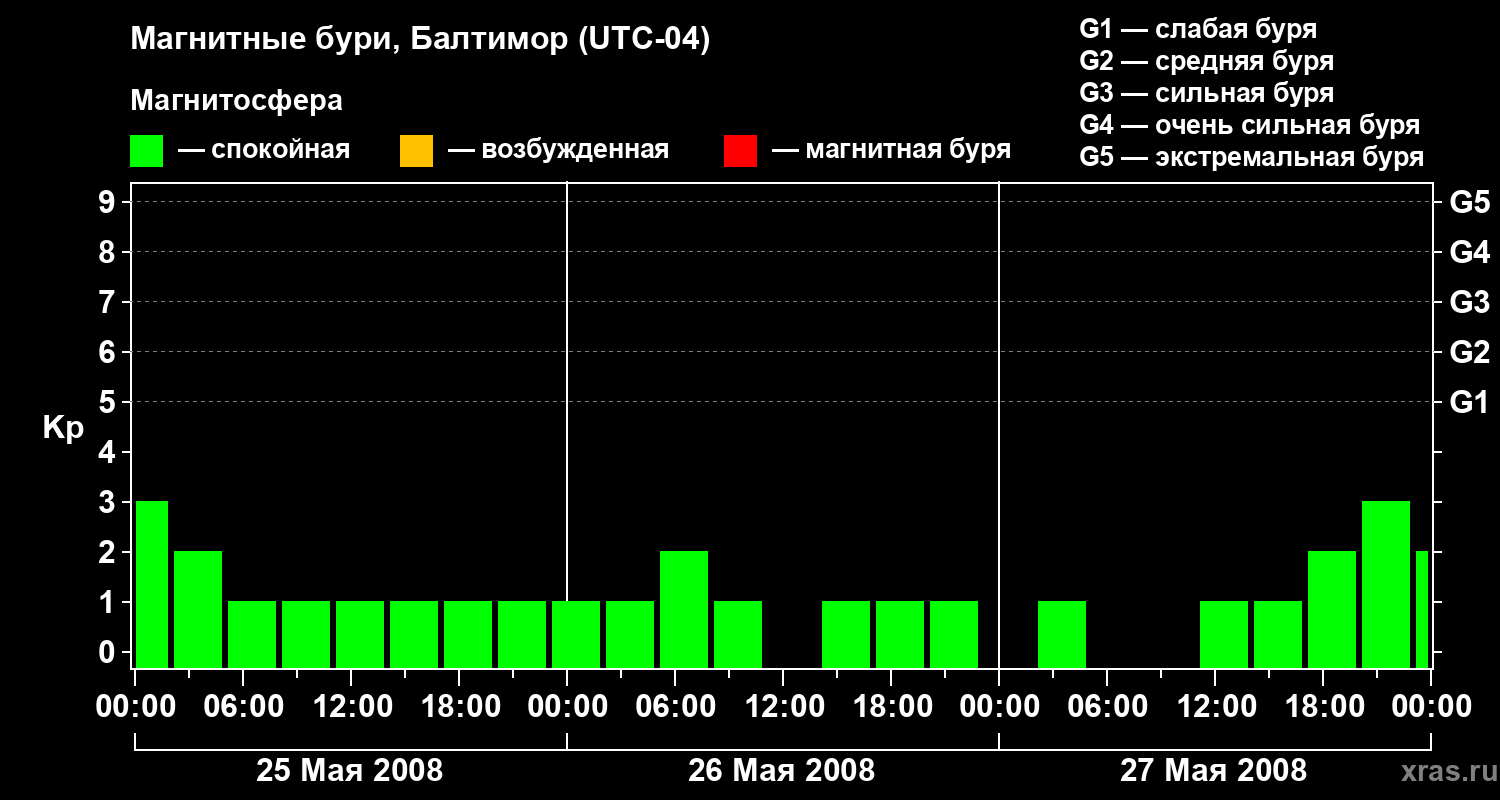Click the Kp 1 bar after 00:00 on 27 May
Viewport: 1500px width, 800px height.
tap(1062, 634)
